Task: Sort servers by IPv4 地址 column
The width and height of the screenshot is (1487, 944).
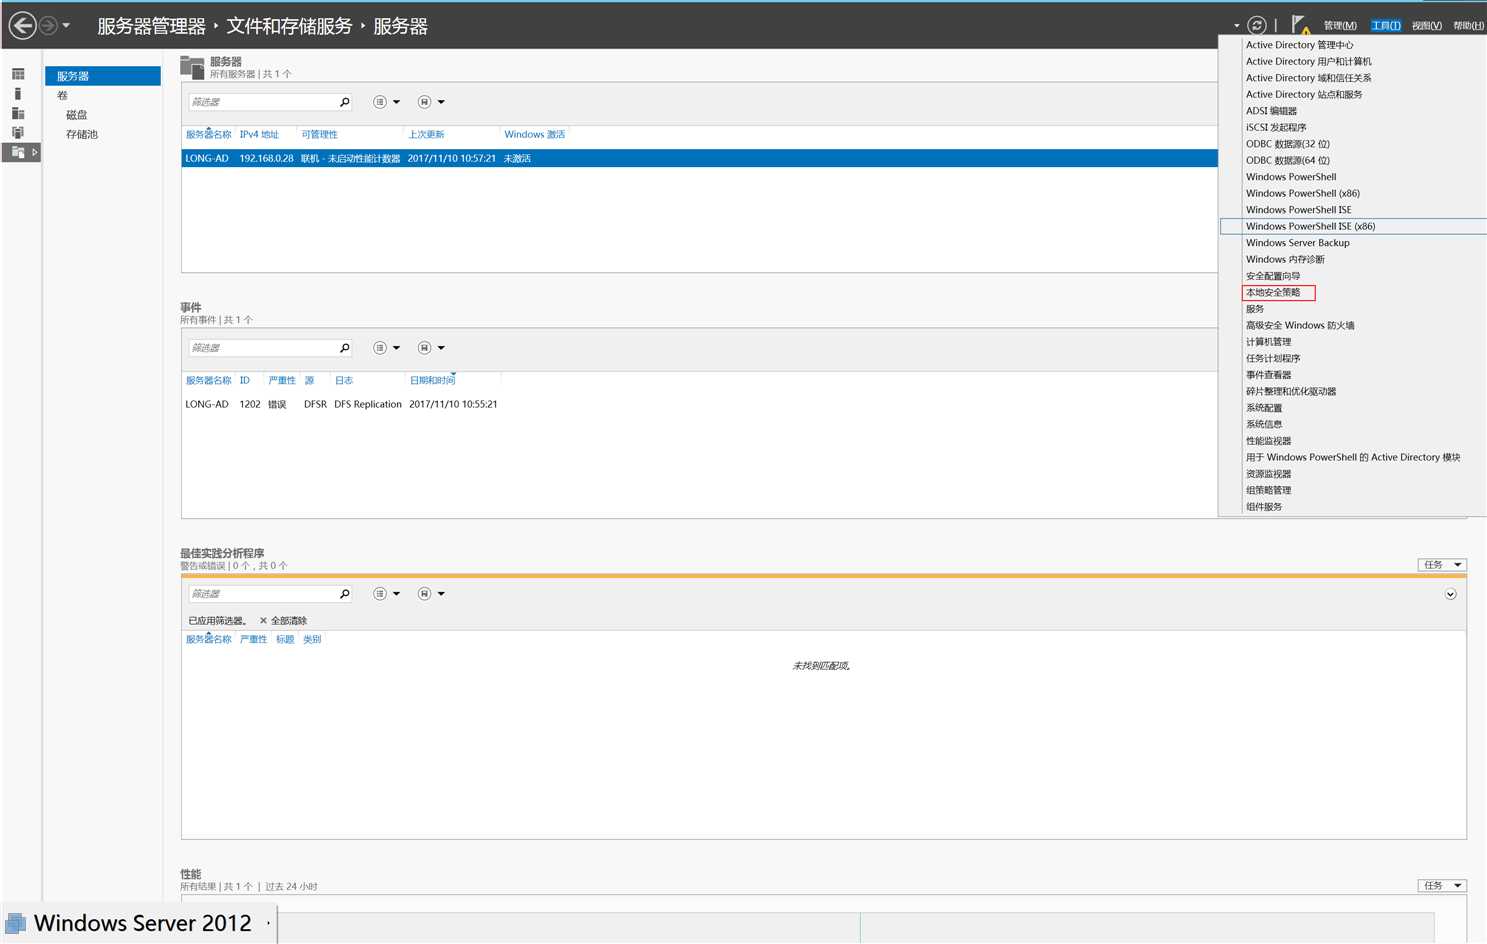Action: tap(259, 134)
